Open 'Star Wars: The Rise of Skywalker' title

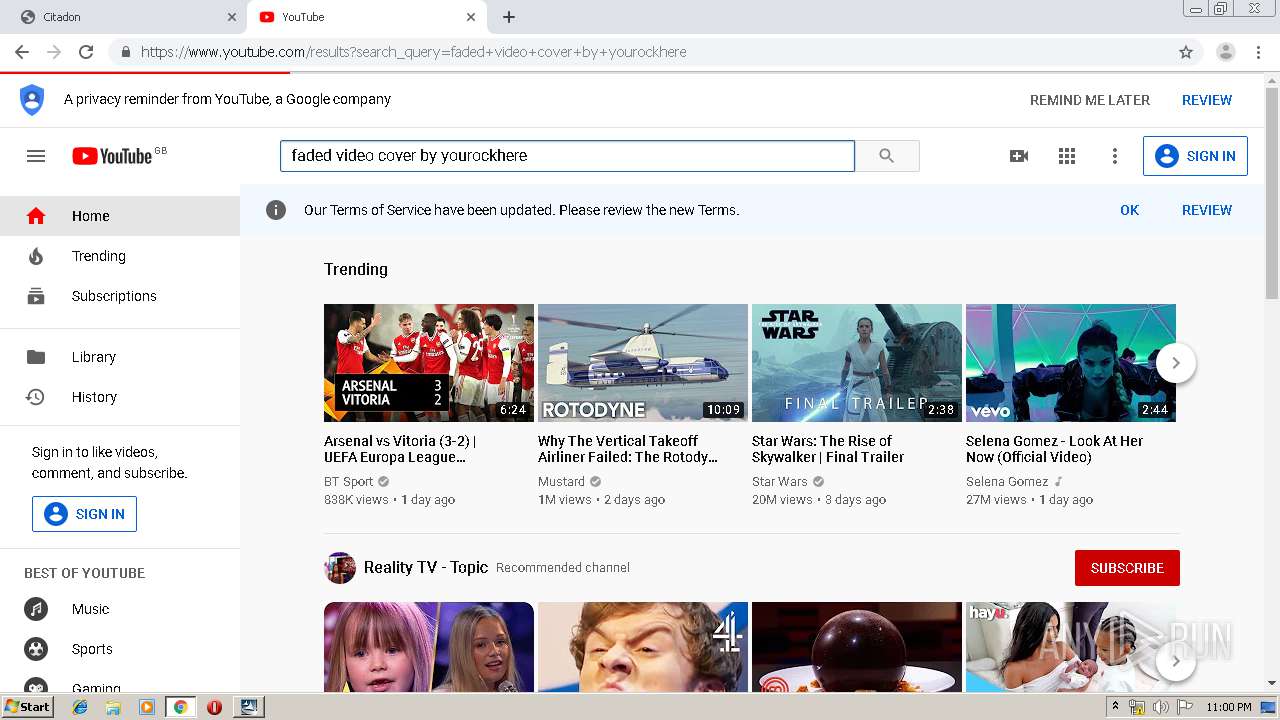pos(828,449)
